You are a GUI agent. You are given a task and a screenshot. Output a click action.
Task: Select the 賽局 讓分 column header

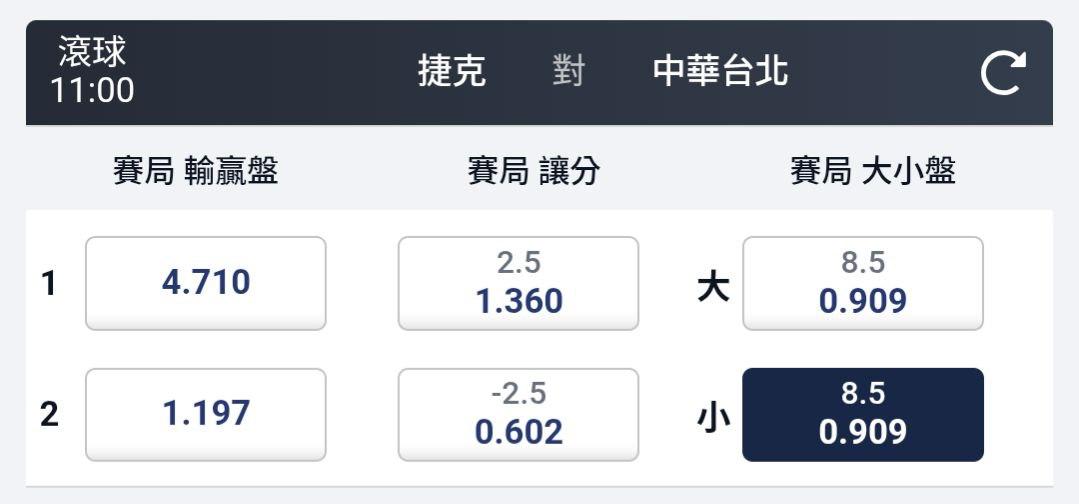tap(534, 173)
